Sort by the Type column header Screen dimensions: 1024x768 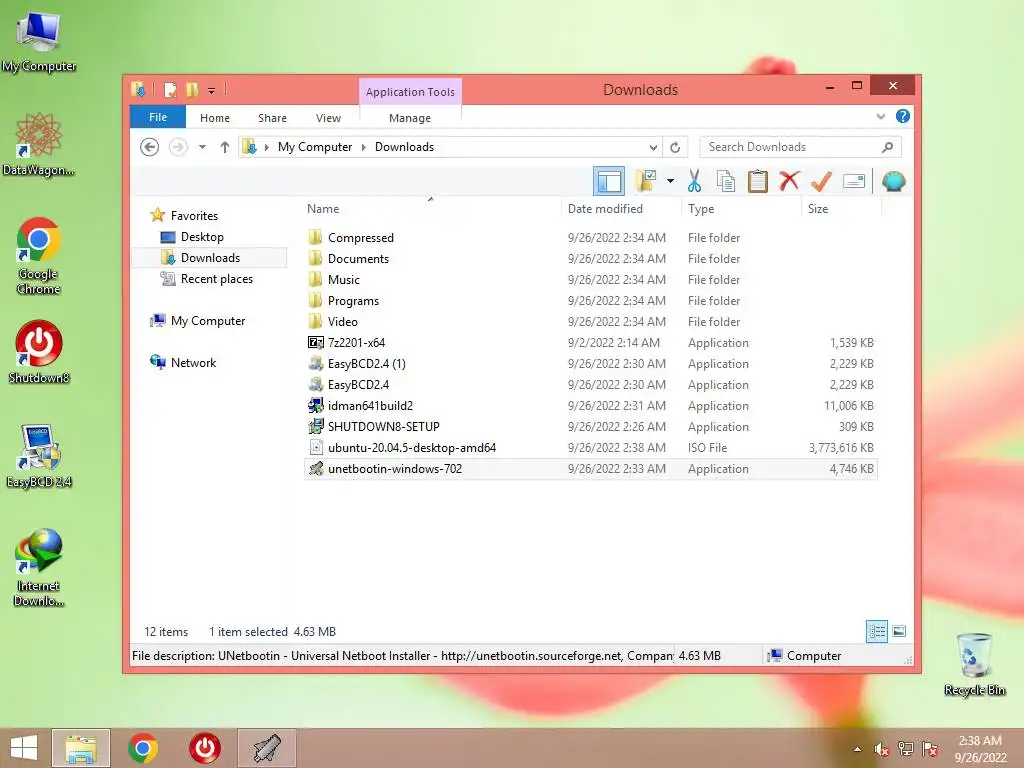pyautogui.click(x=741, y=209)
